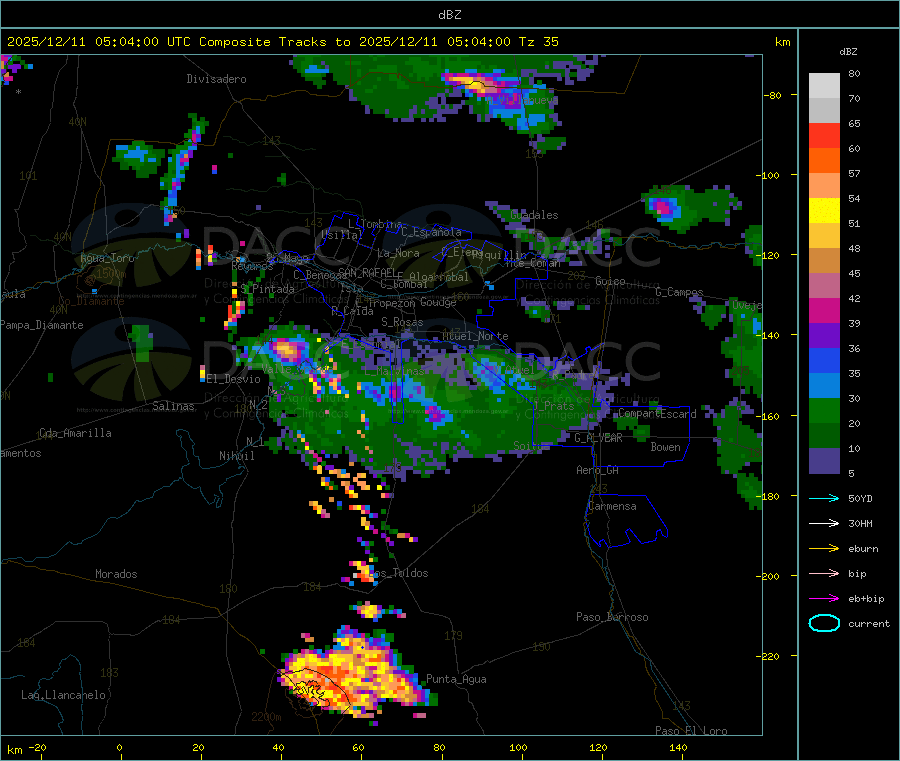Click the Cda_Amarilla label
Image resolution: width=900 pixels, height=761 pixels.
coord(75,433)
